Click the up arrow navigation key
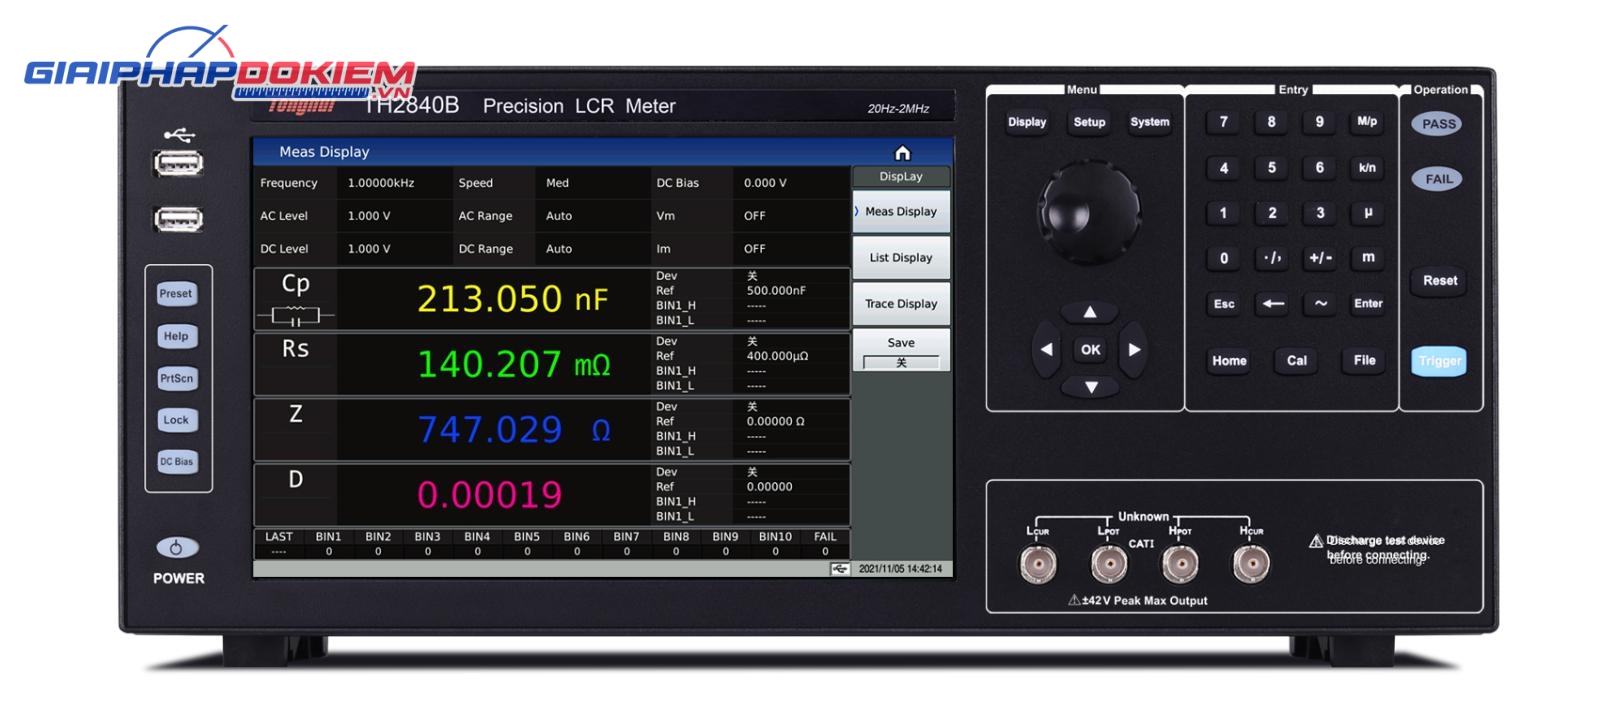Image resolution: width=1600 pixels, height=715 pixels. click(x=1090, y=312)
